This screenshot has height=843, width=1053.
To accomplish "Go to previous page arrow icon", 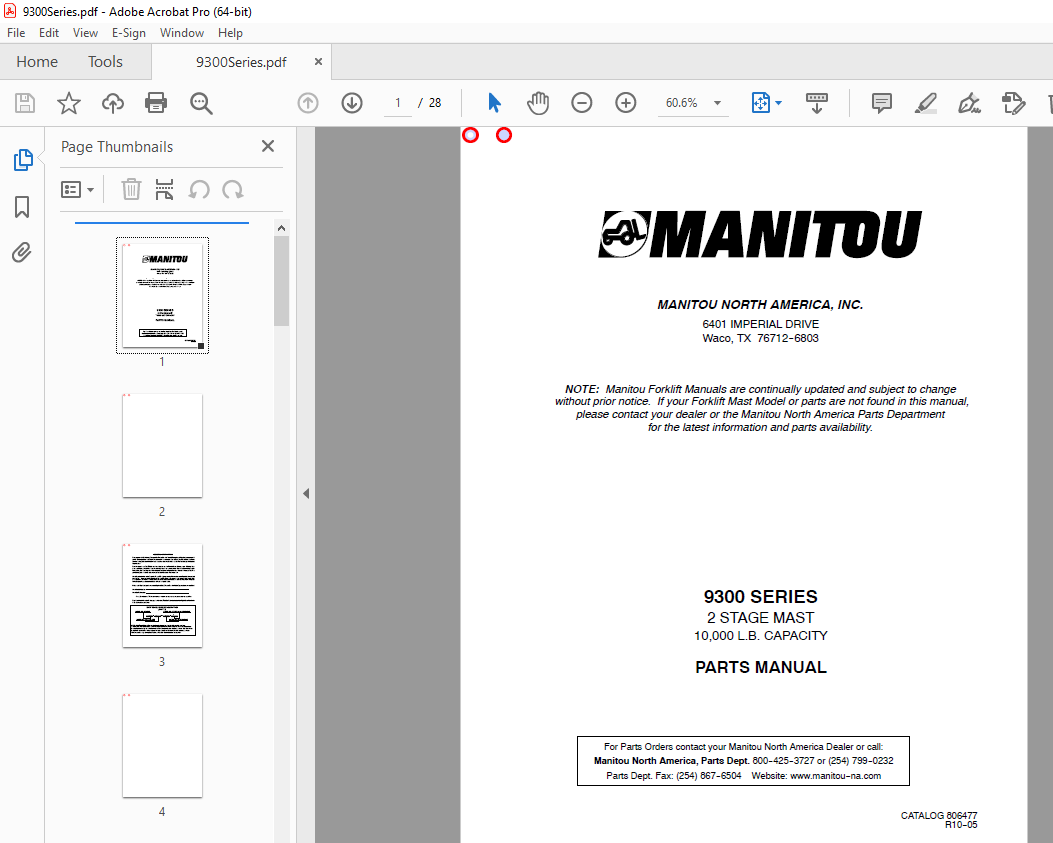I will pyautogui.click(x=308, y=103).
